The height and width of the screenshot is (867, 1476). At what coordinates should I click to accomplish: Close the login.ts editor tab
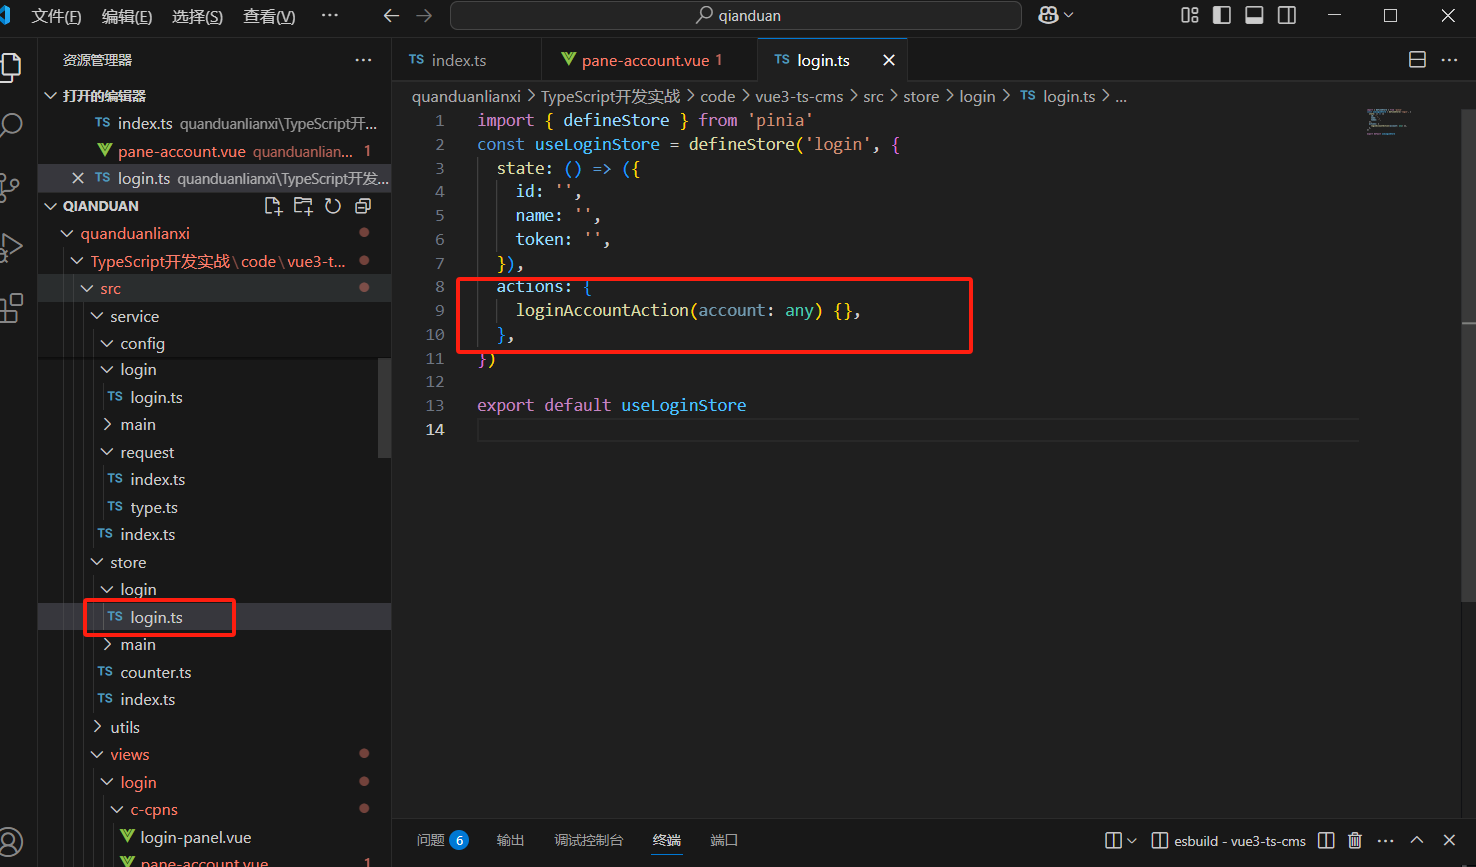888,60
